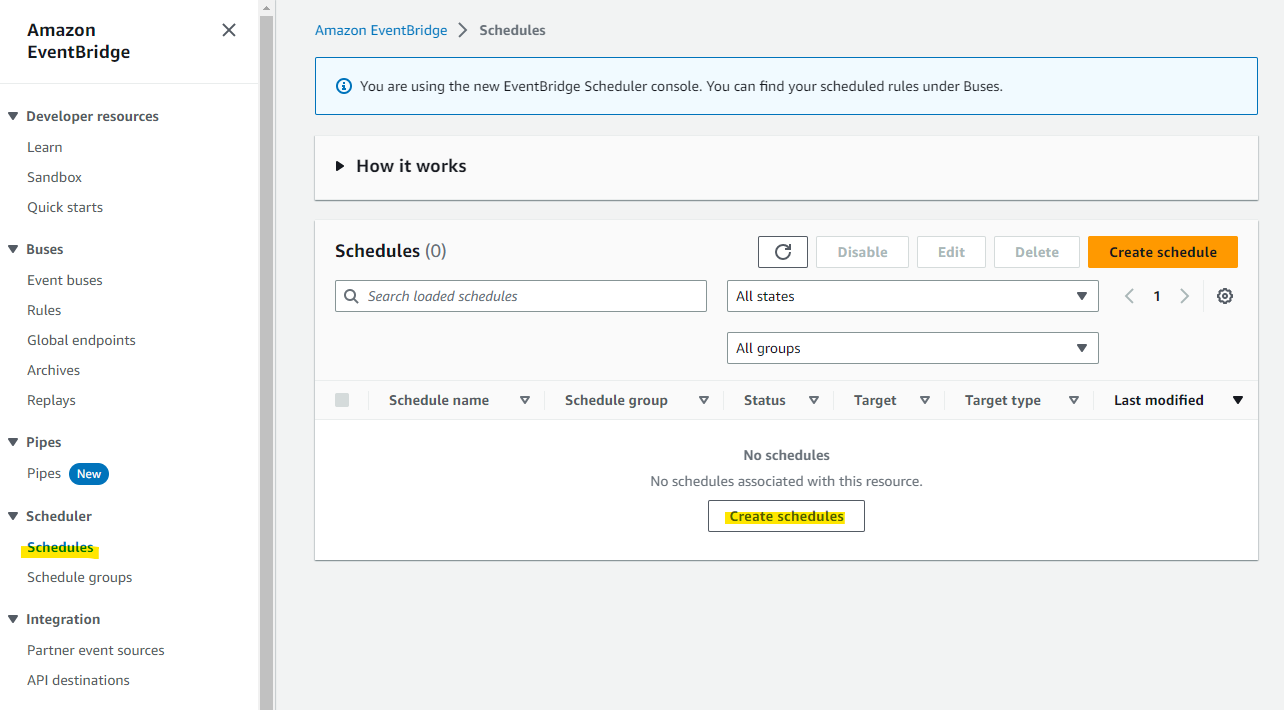Open Schedule groups in sidebar
The height and width of the screenshot is (710, 1284).
click(80, 577)
